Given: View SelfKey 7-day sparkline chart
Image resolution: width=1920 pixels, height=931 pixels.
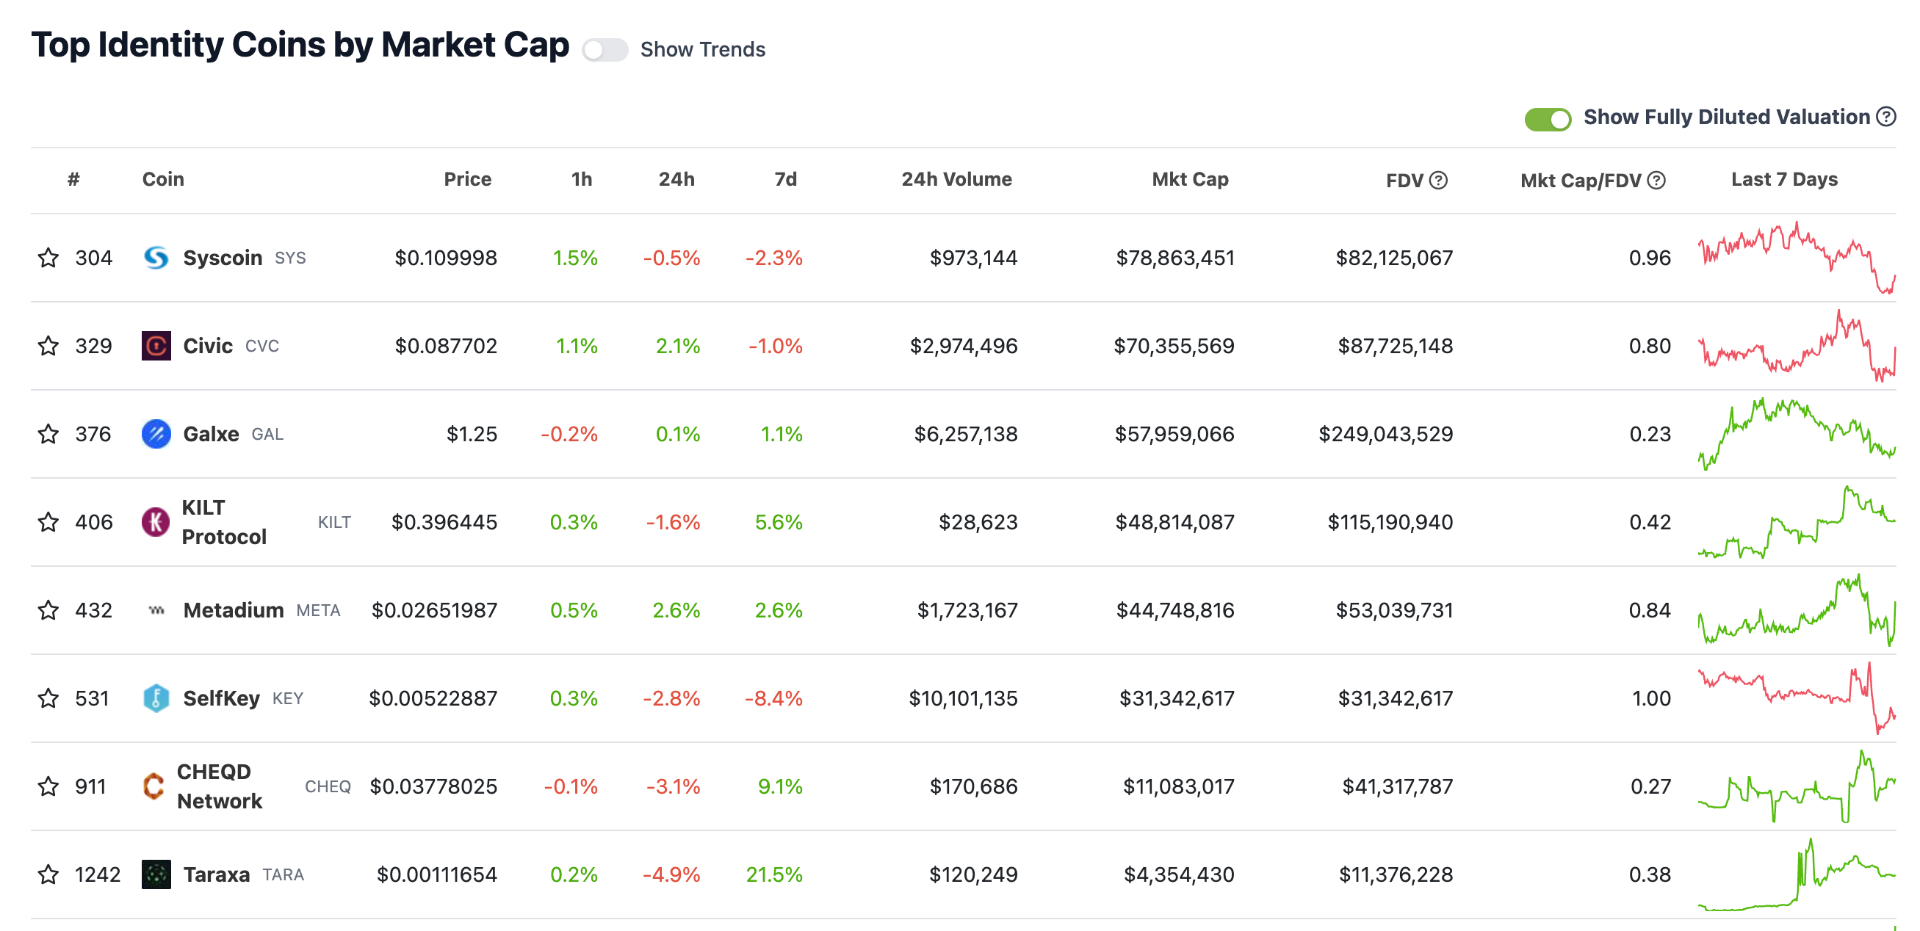Looking at the screenshot, I should pyautogui.click(x=1796, y=698).
